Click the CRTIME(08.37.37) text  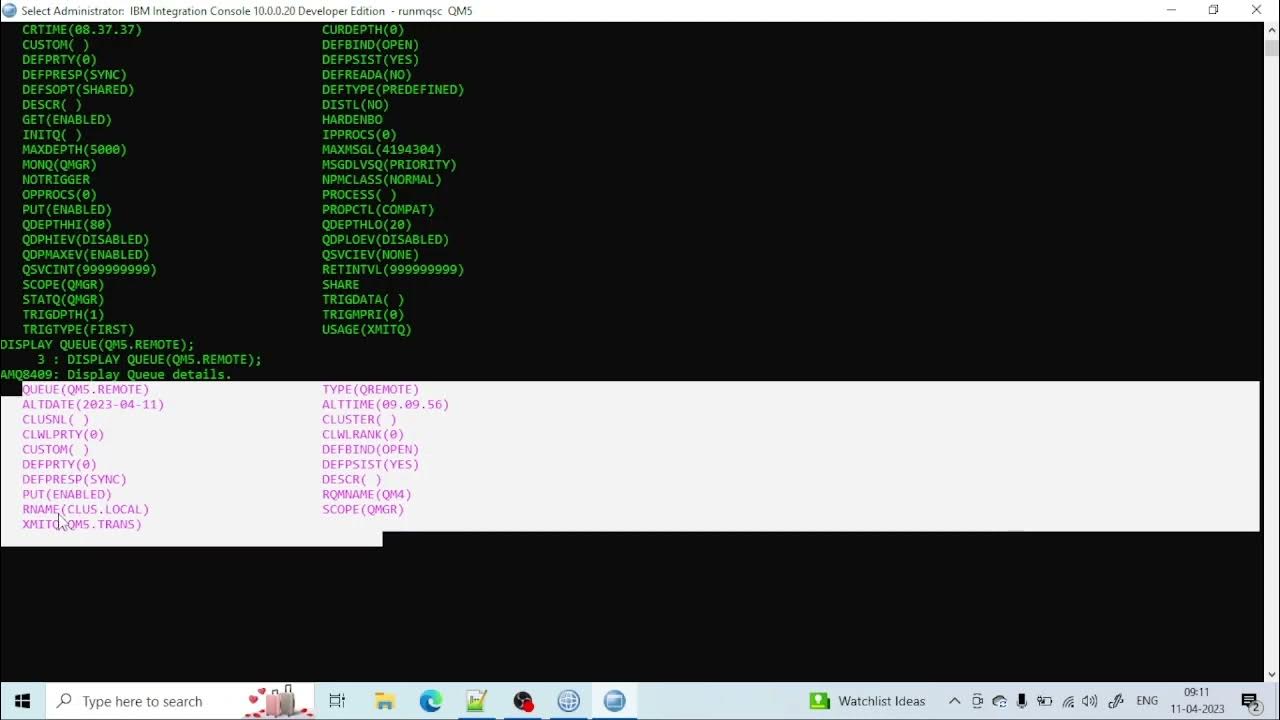(82, 29)
